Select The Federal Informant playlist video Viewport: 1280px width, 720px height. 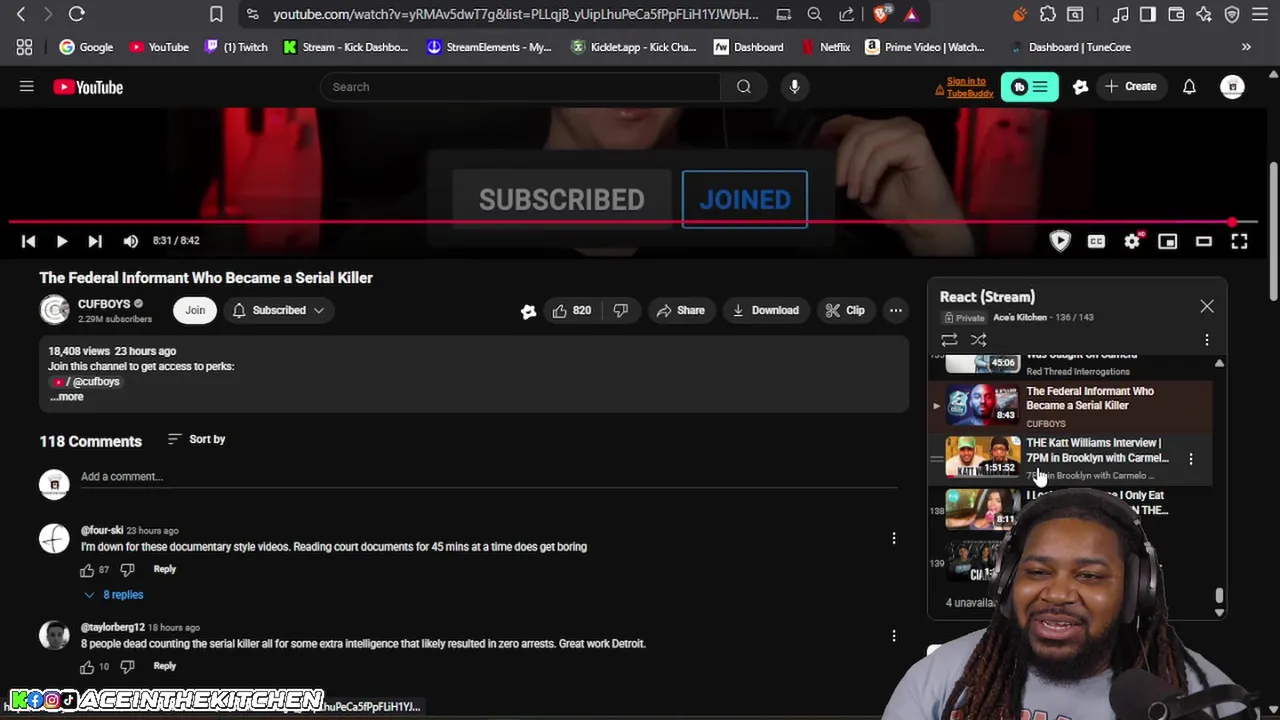coord(1070,406)
